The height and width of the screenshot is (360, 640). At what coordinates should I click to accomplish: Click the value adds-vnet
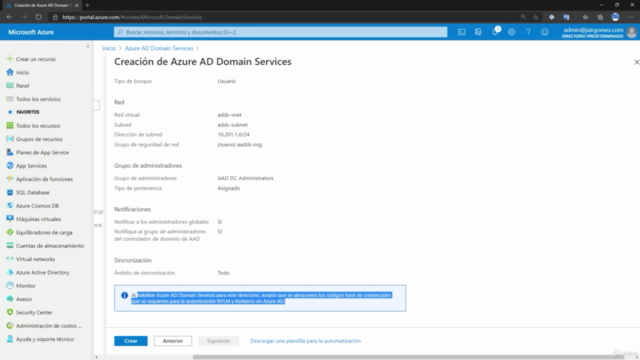pyautogui.click(x=229, y=115)
